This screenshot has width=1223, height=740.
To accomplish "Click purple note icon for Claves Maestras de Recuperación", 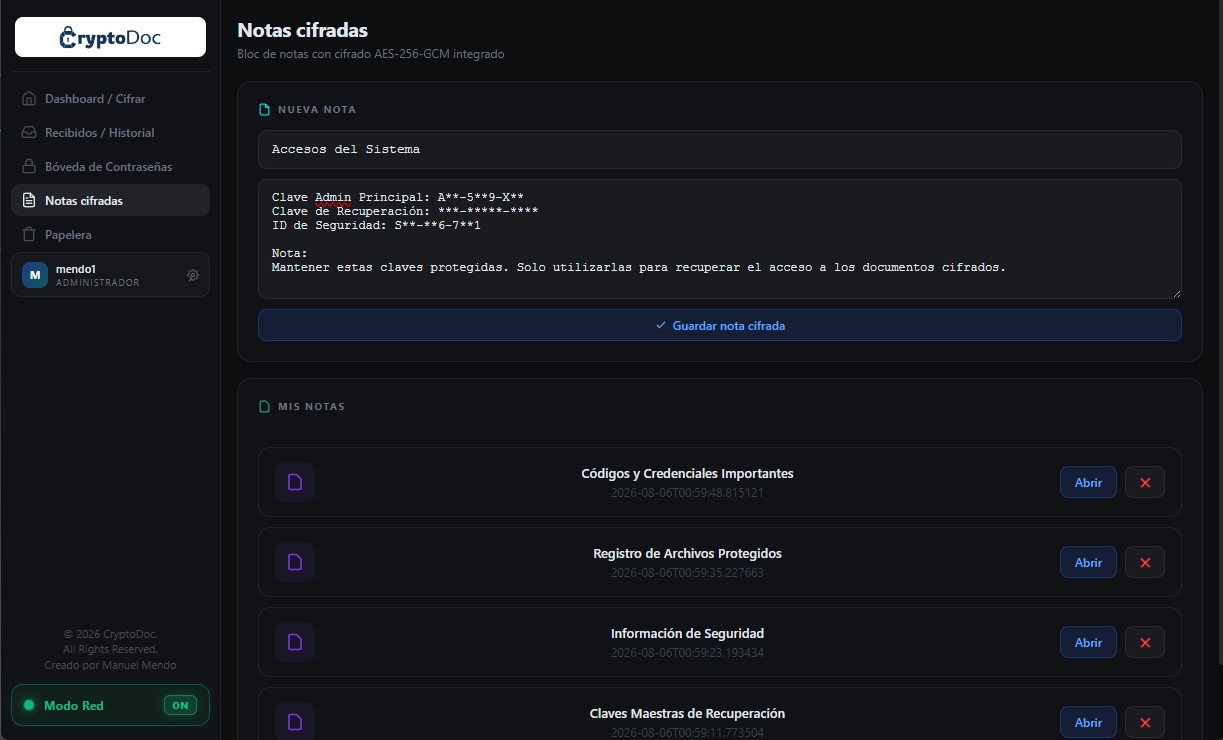I will [295, 722].
